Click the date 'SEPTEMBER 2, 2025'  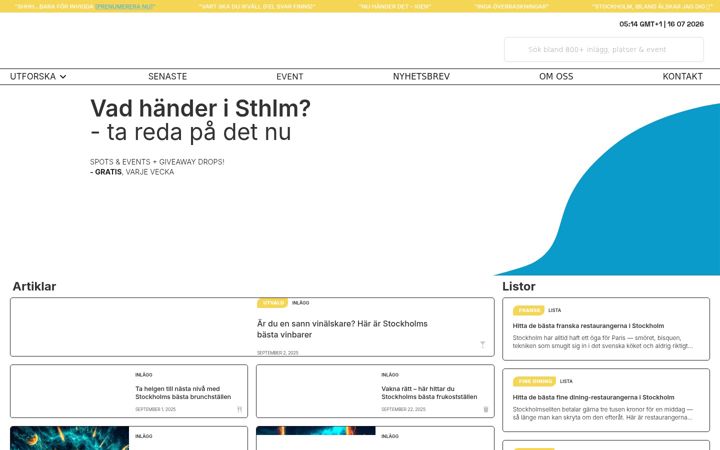[277, 353]
